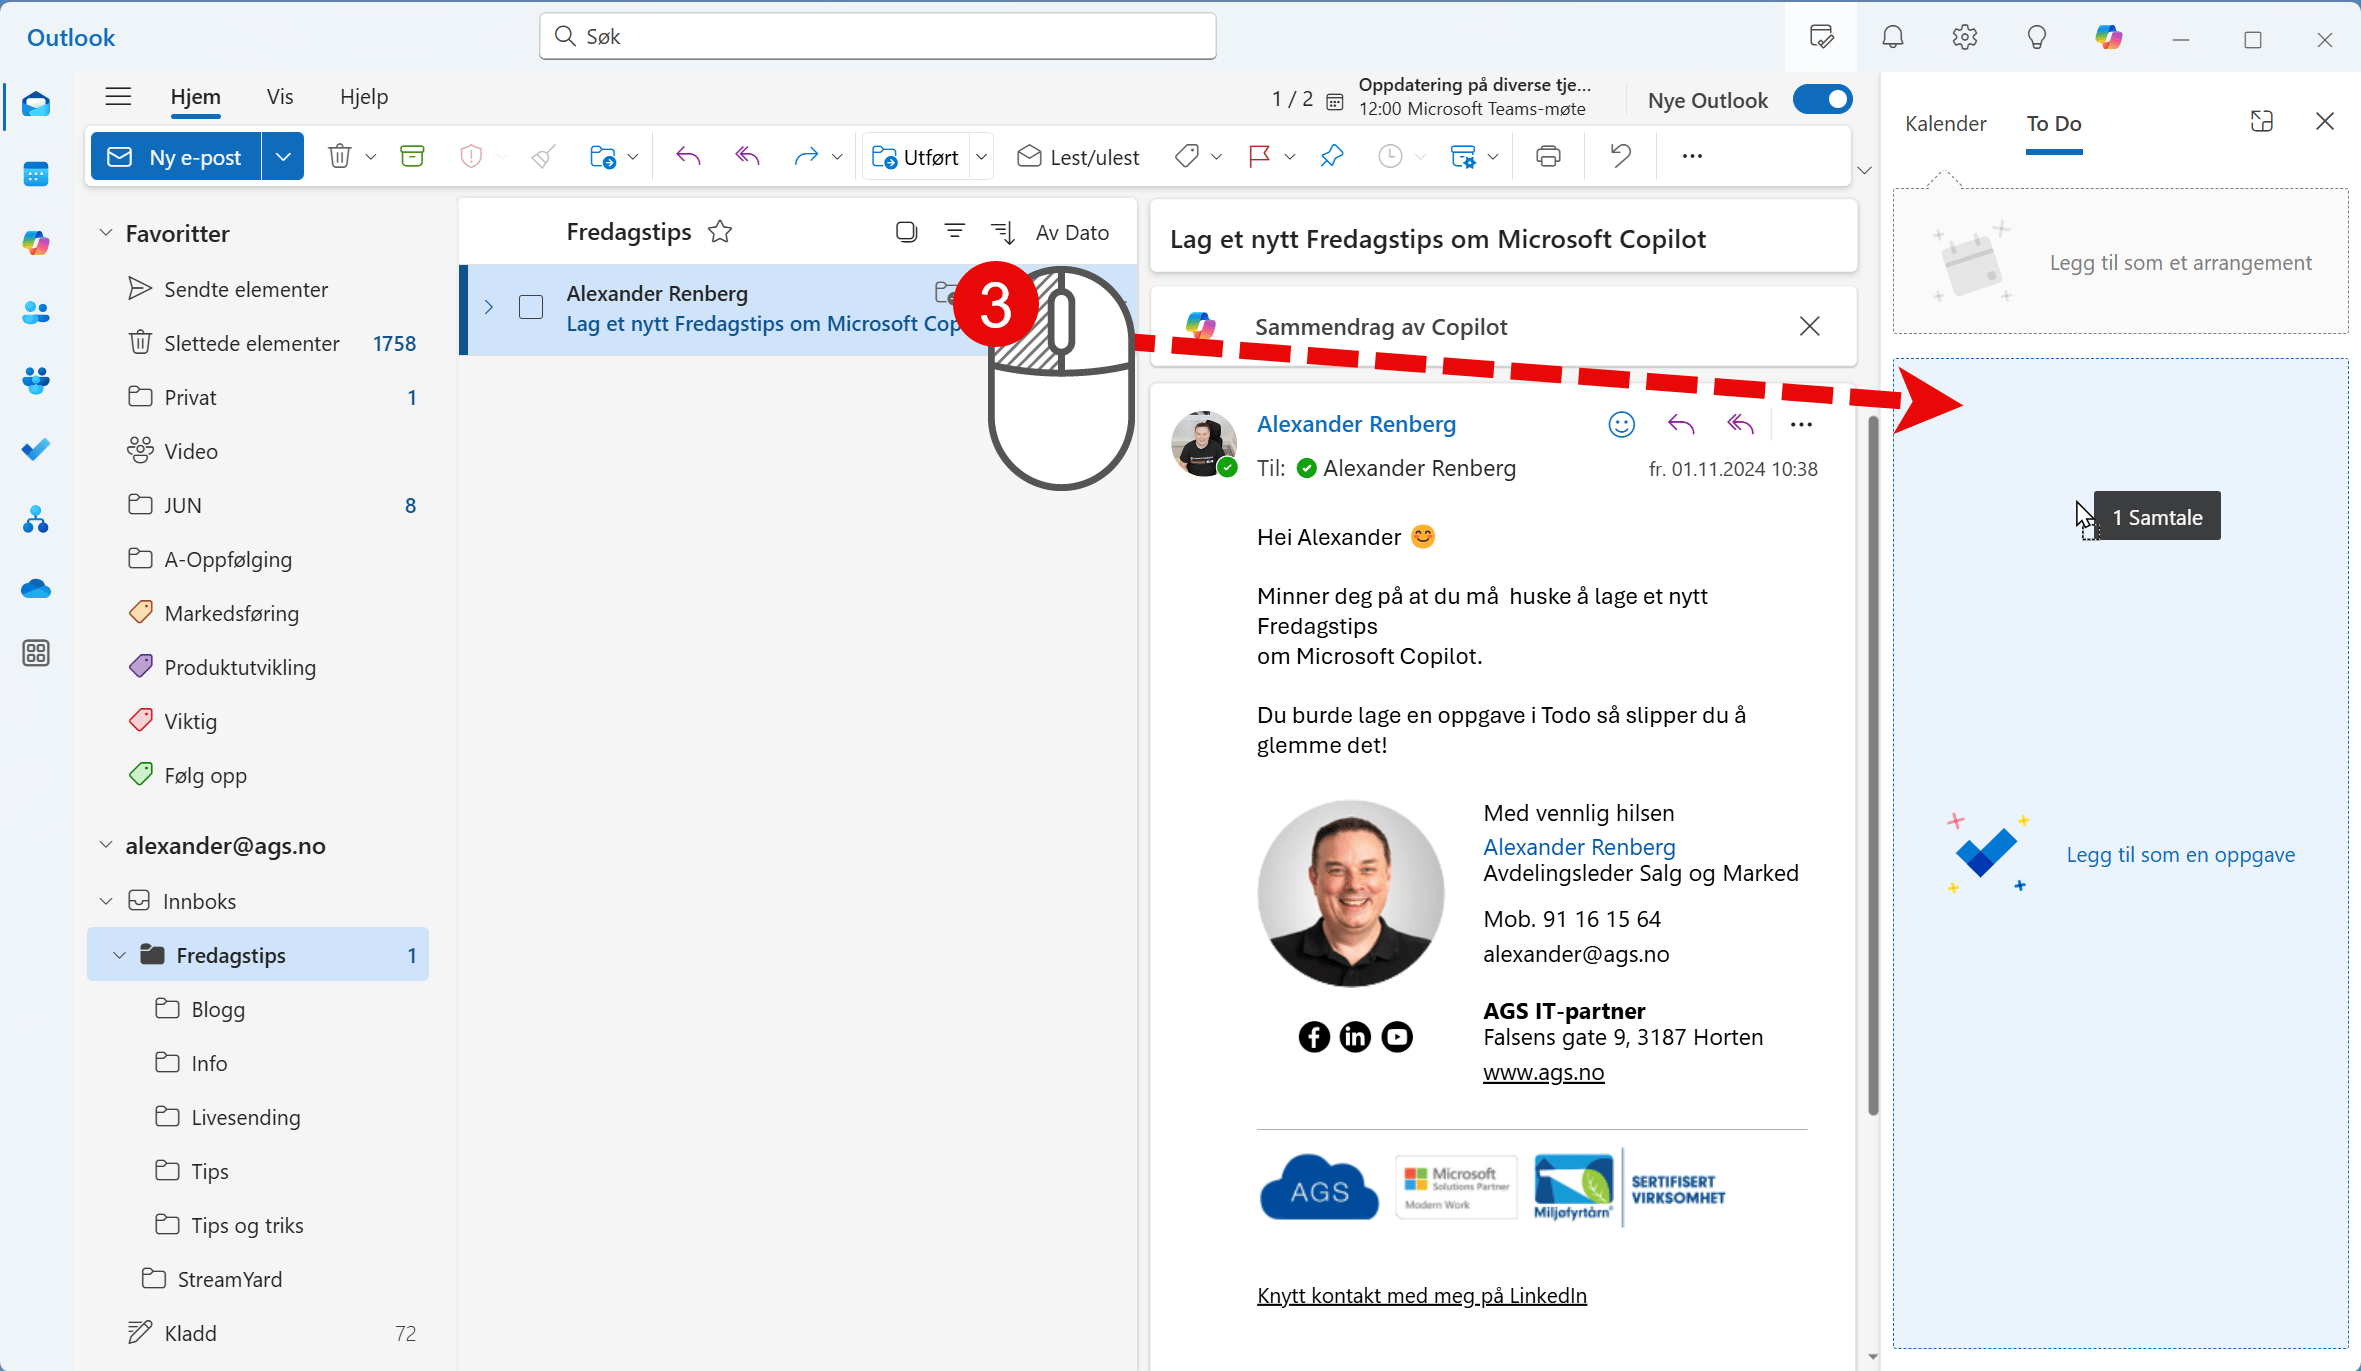Toggle the navigation pane hamburger
The height and width of the screenshot is (1371, 2361).
118,96
